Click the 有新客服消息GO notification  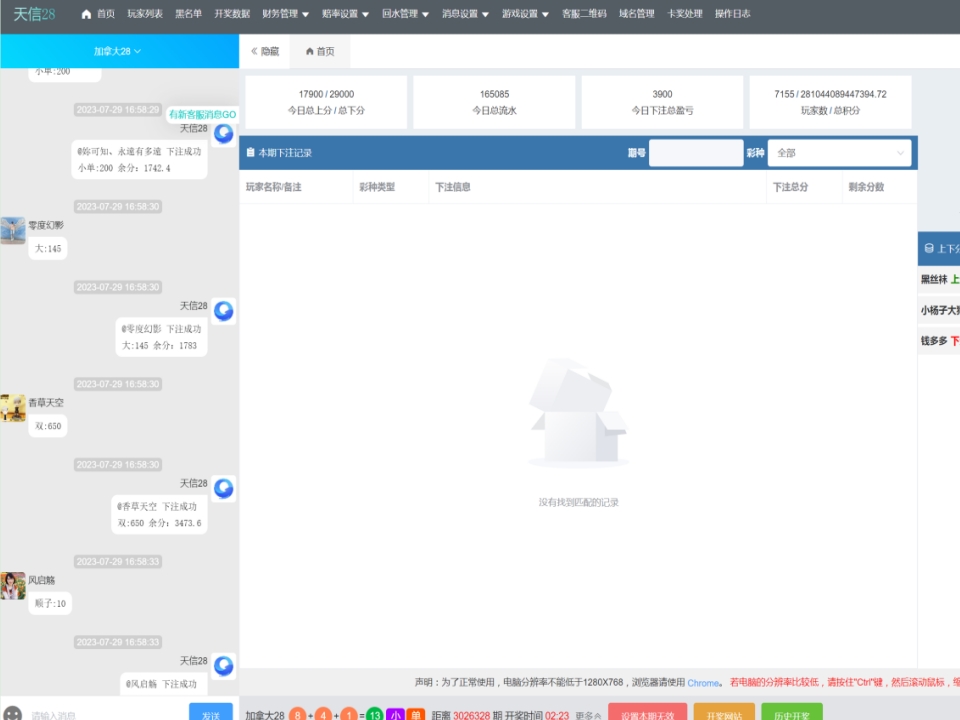point(202,114)
